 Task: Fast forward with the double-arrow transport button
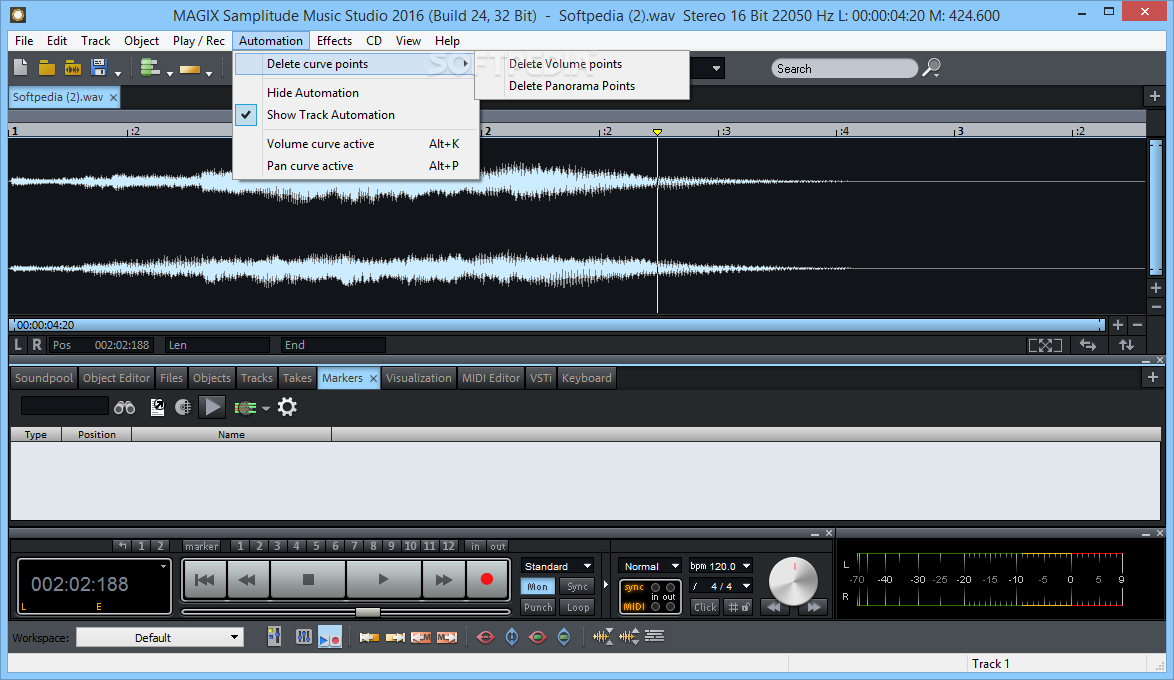(443, 580)
